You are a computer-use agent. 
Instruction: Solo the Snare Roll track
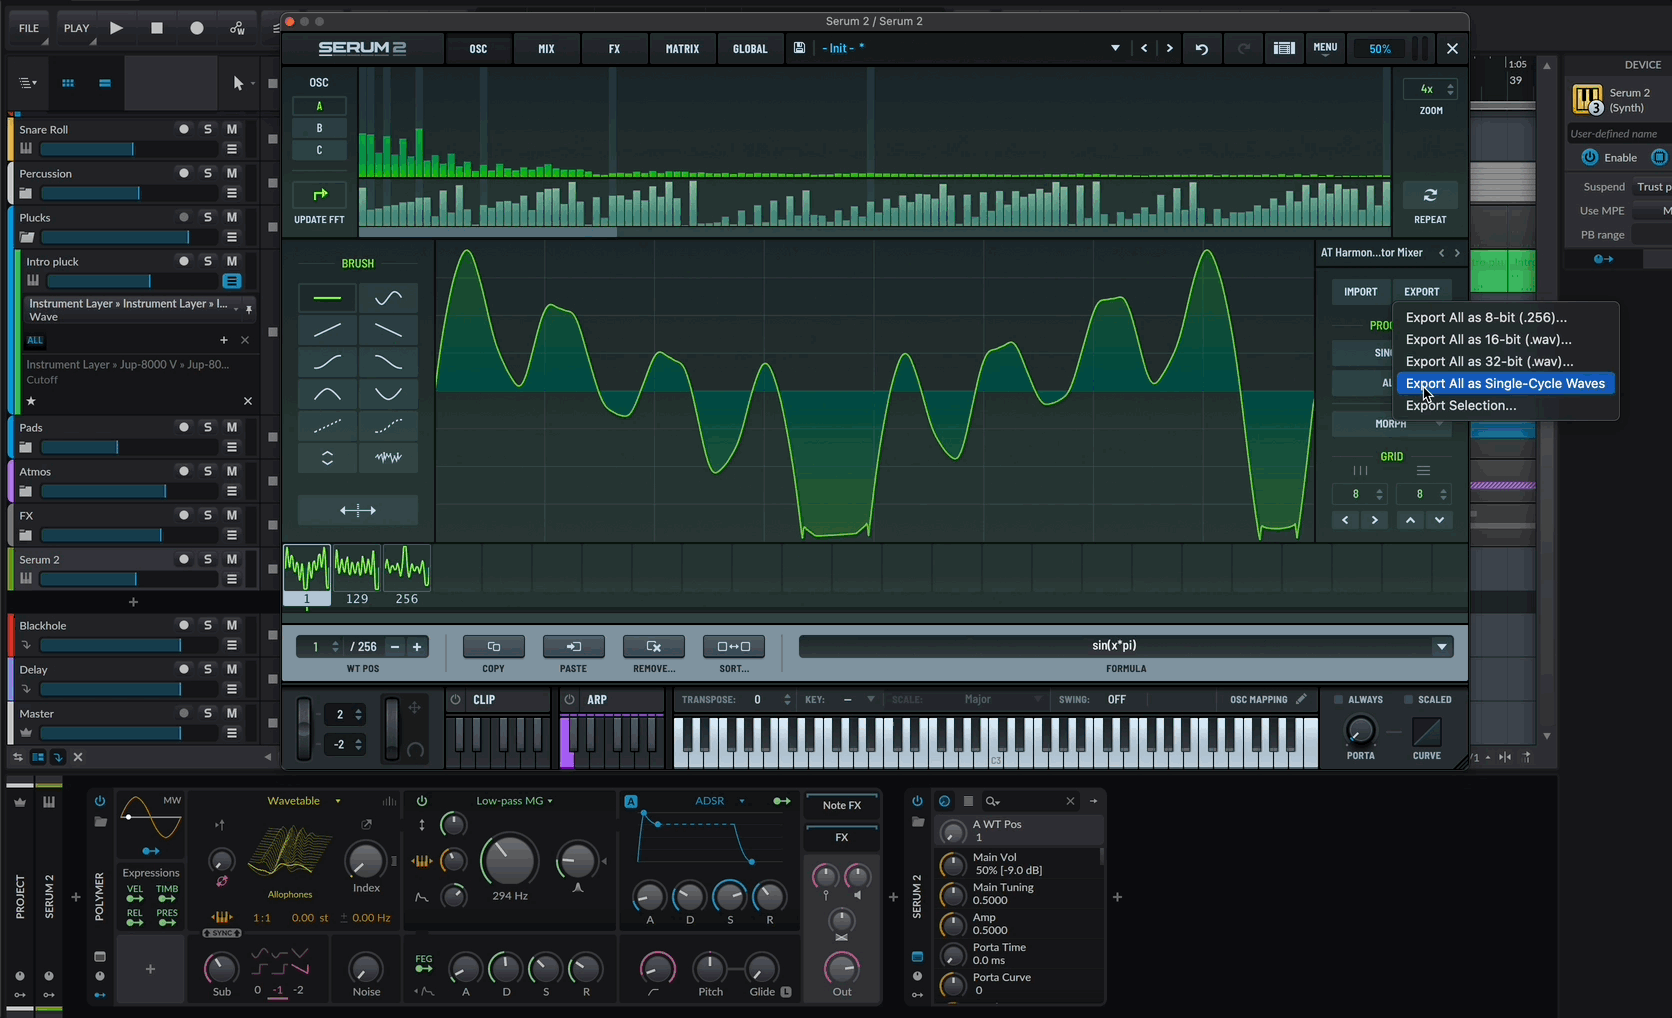[208, 129]
